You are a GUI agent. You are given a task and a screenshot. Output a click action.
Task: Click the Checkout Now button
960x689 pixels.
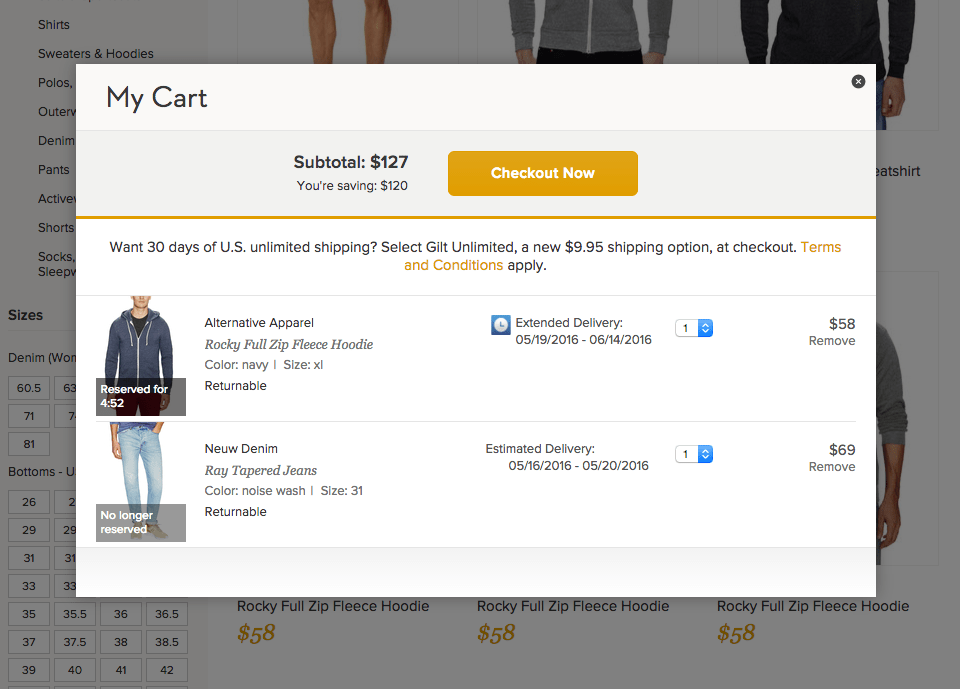pos(542,173)
